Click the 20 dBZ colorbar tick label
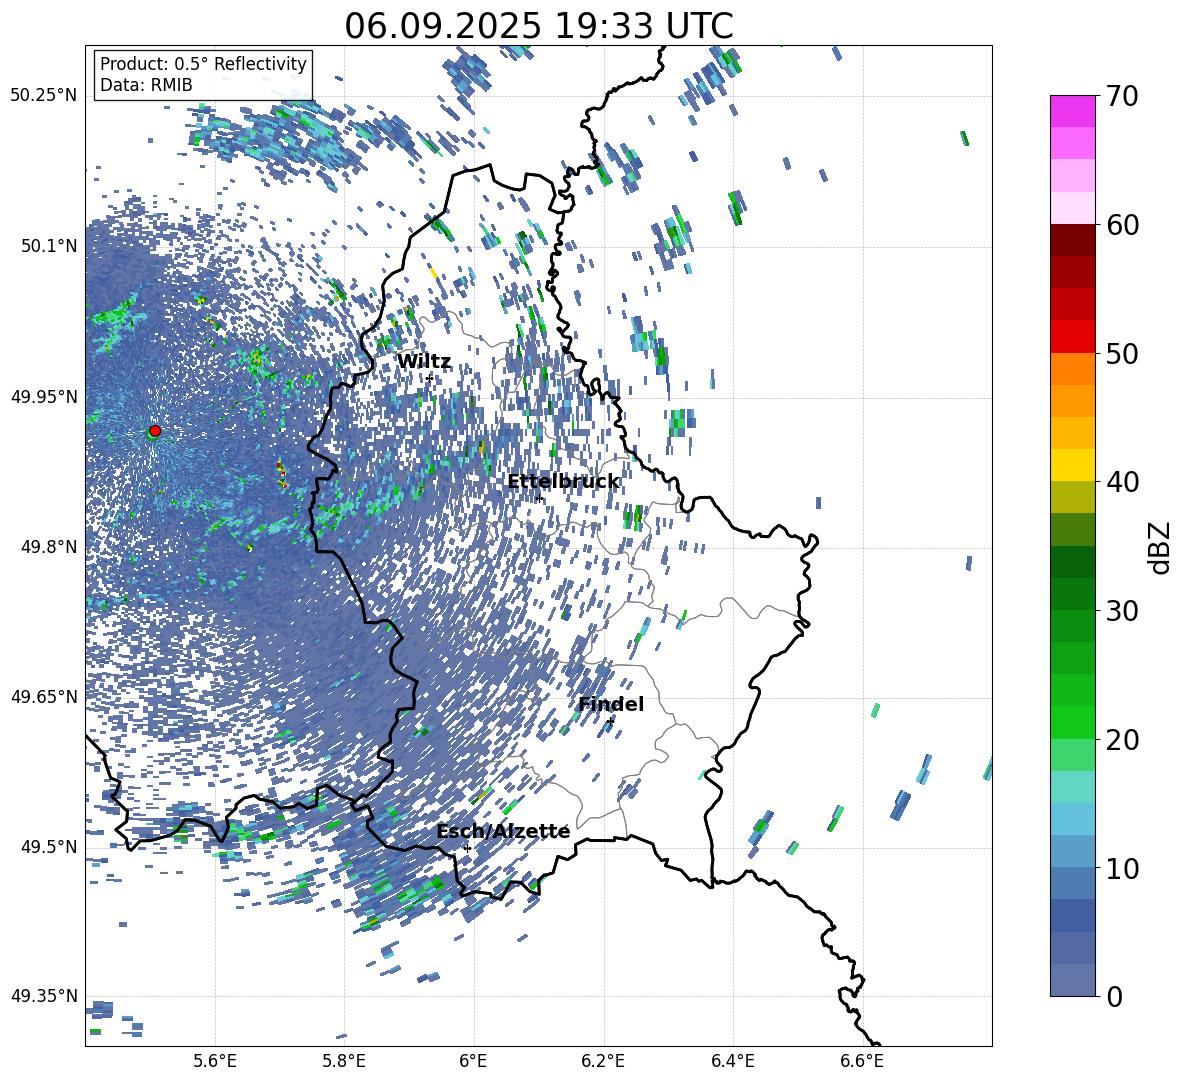Image resolution: width=1184 pixels, height=1081 pixels. 1122,740
